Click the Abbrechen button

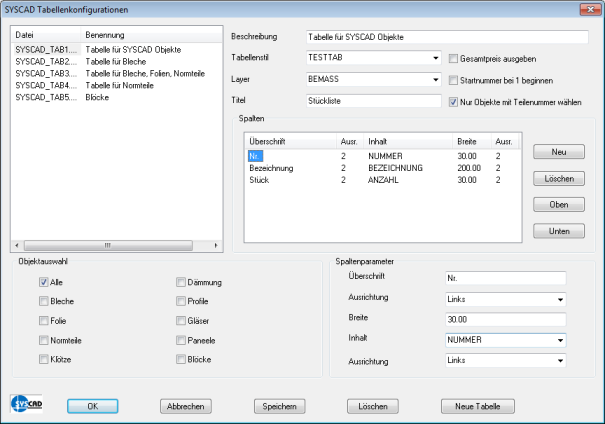pos(184,406)
